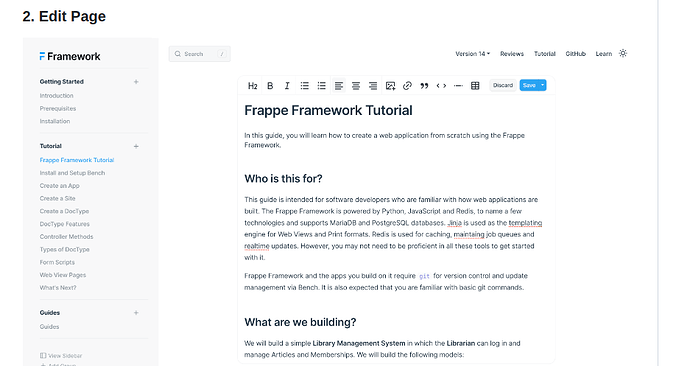The image size is (690, 366).
Task: Click plus icon next to Getting Started
Action: pyautogui.click(x=136, y=82)
